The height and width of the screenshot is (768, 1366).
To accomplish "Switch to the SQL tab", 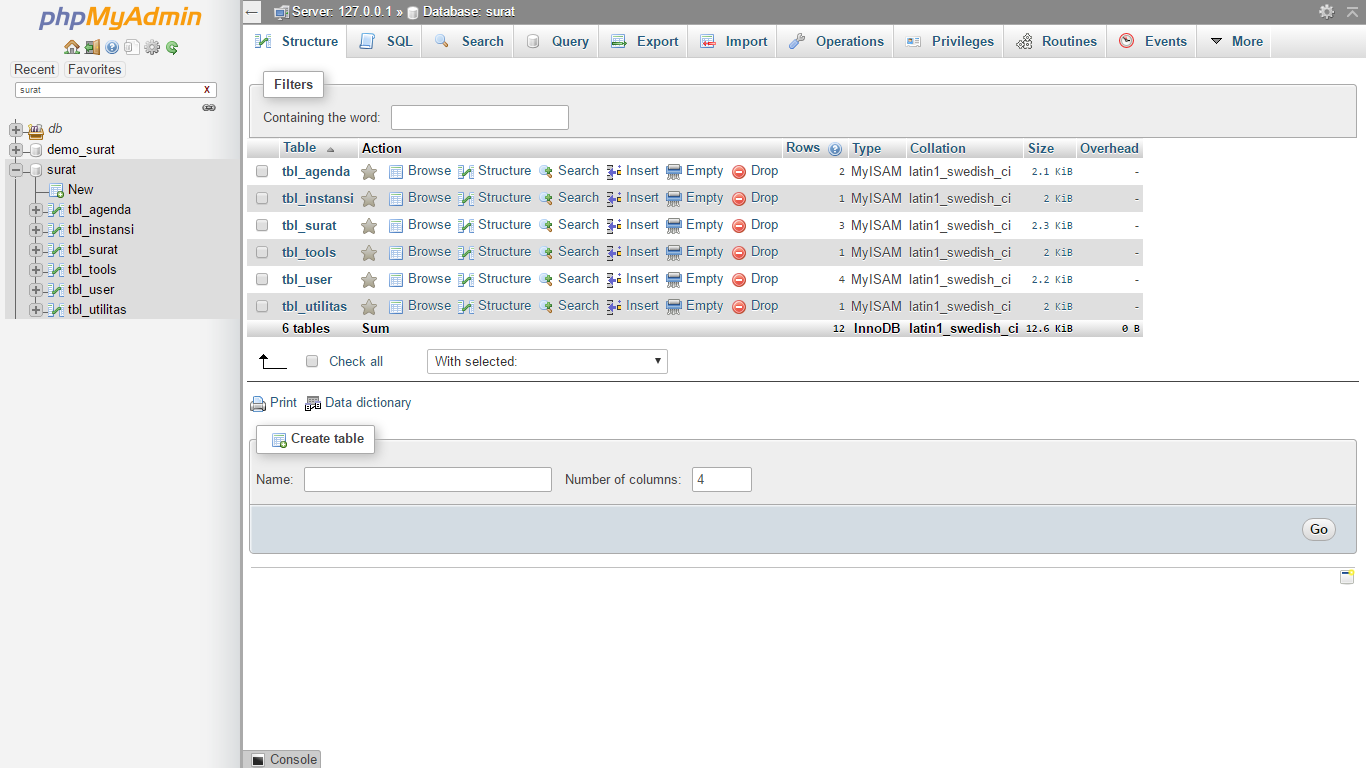I will point(386,42).
